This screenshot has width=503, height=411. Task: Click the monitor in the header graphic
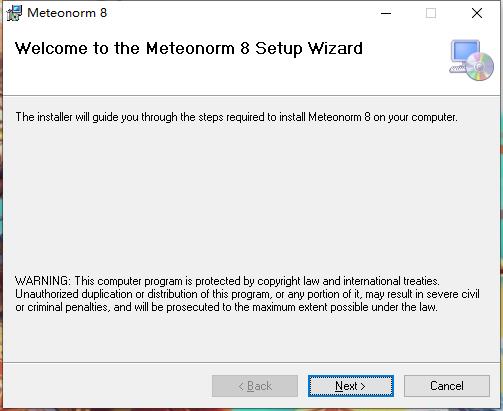[x=465, y=53]
